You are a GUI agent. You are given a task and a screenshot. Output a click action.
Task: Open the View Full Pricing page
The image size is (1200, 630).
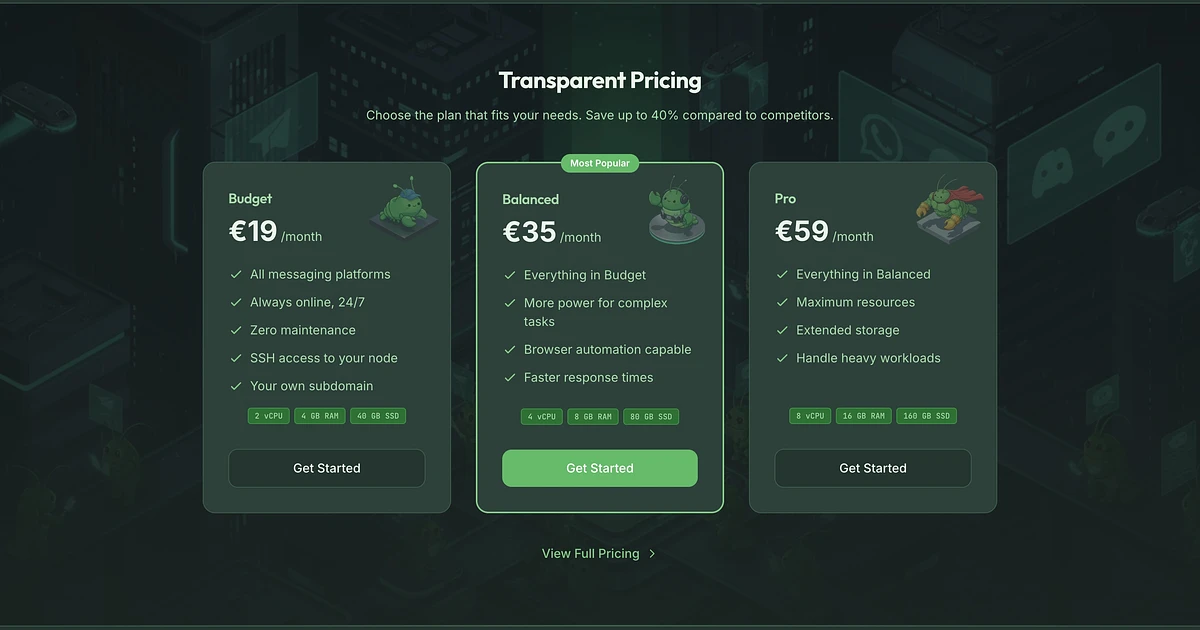(590, 553)
